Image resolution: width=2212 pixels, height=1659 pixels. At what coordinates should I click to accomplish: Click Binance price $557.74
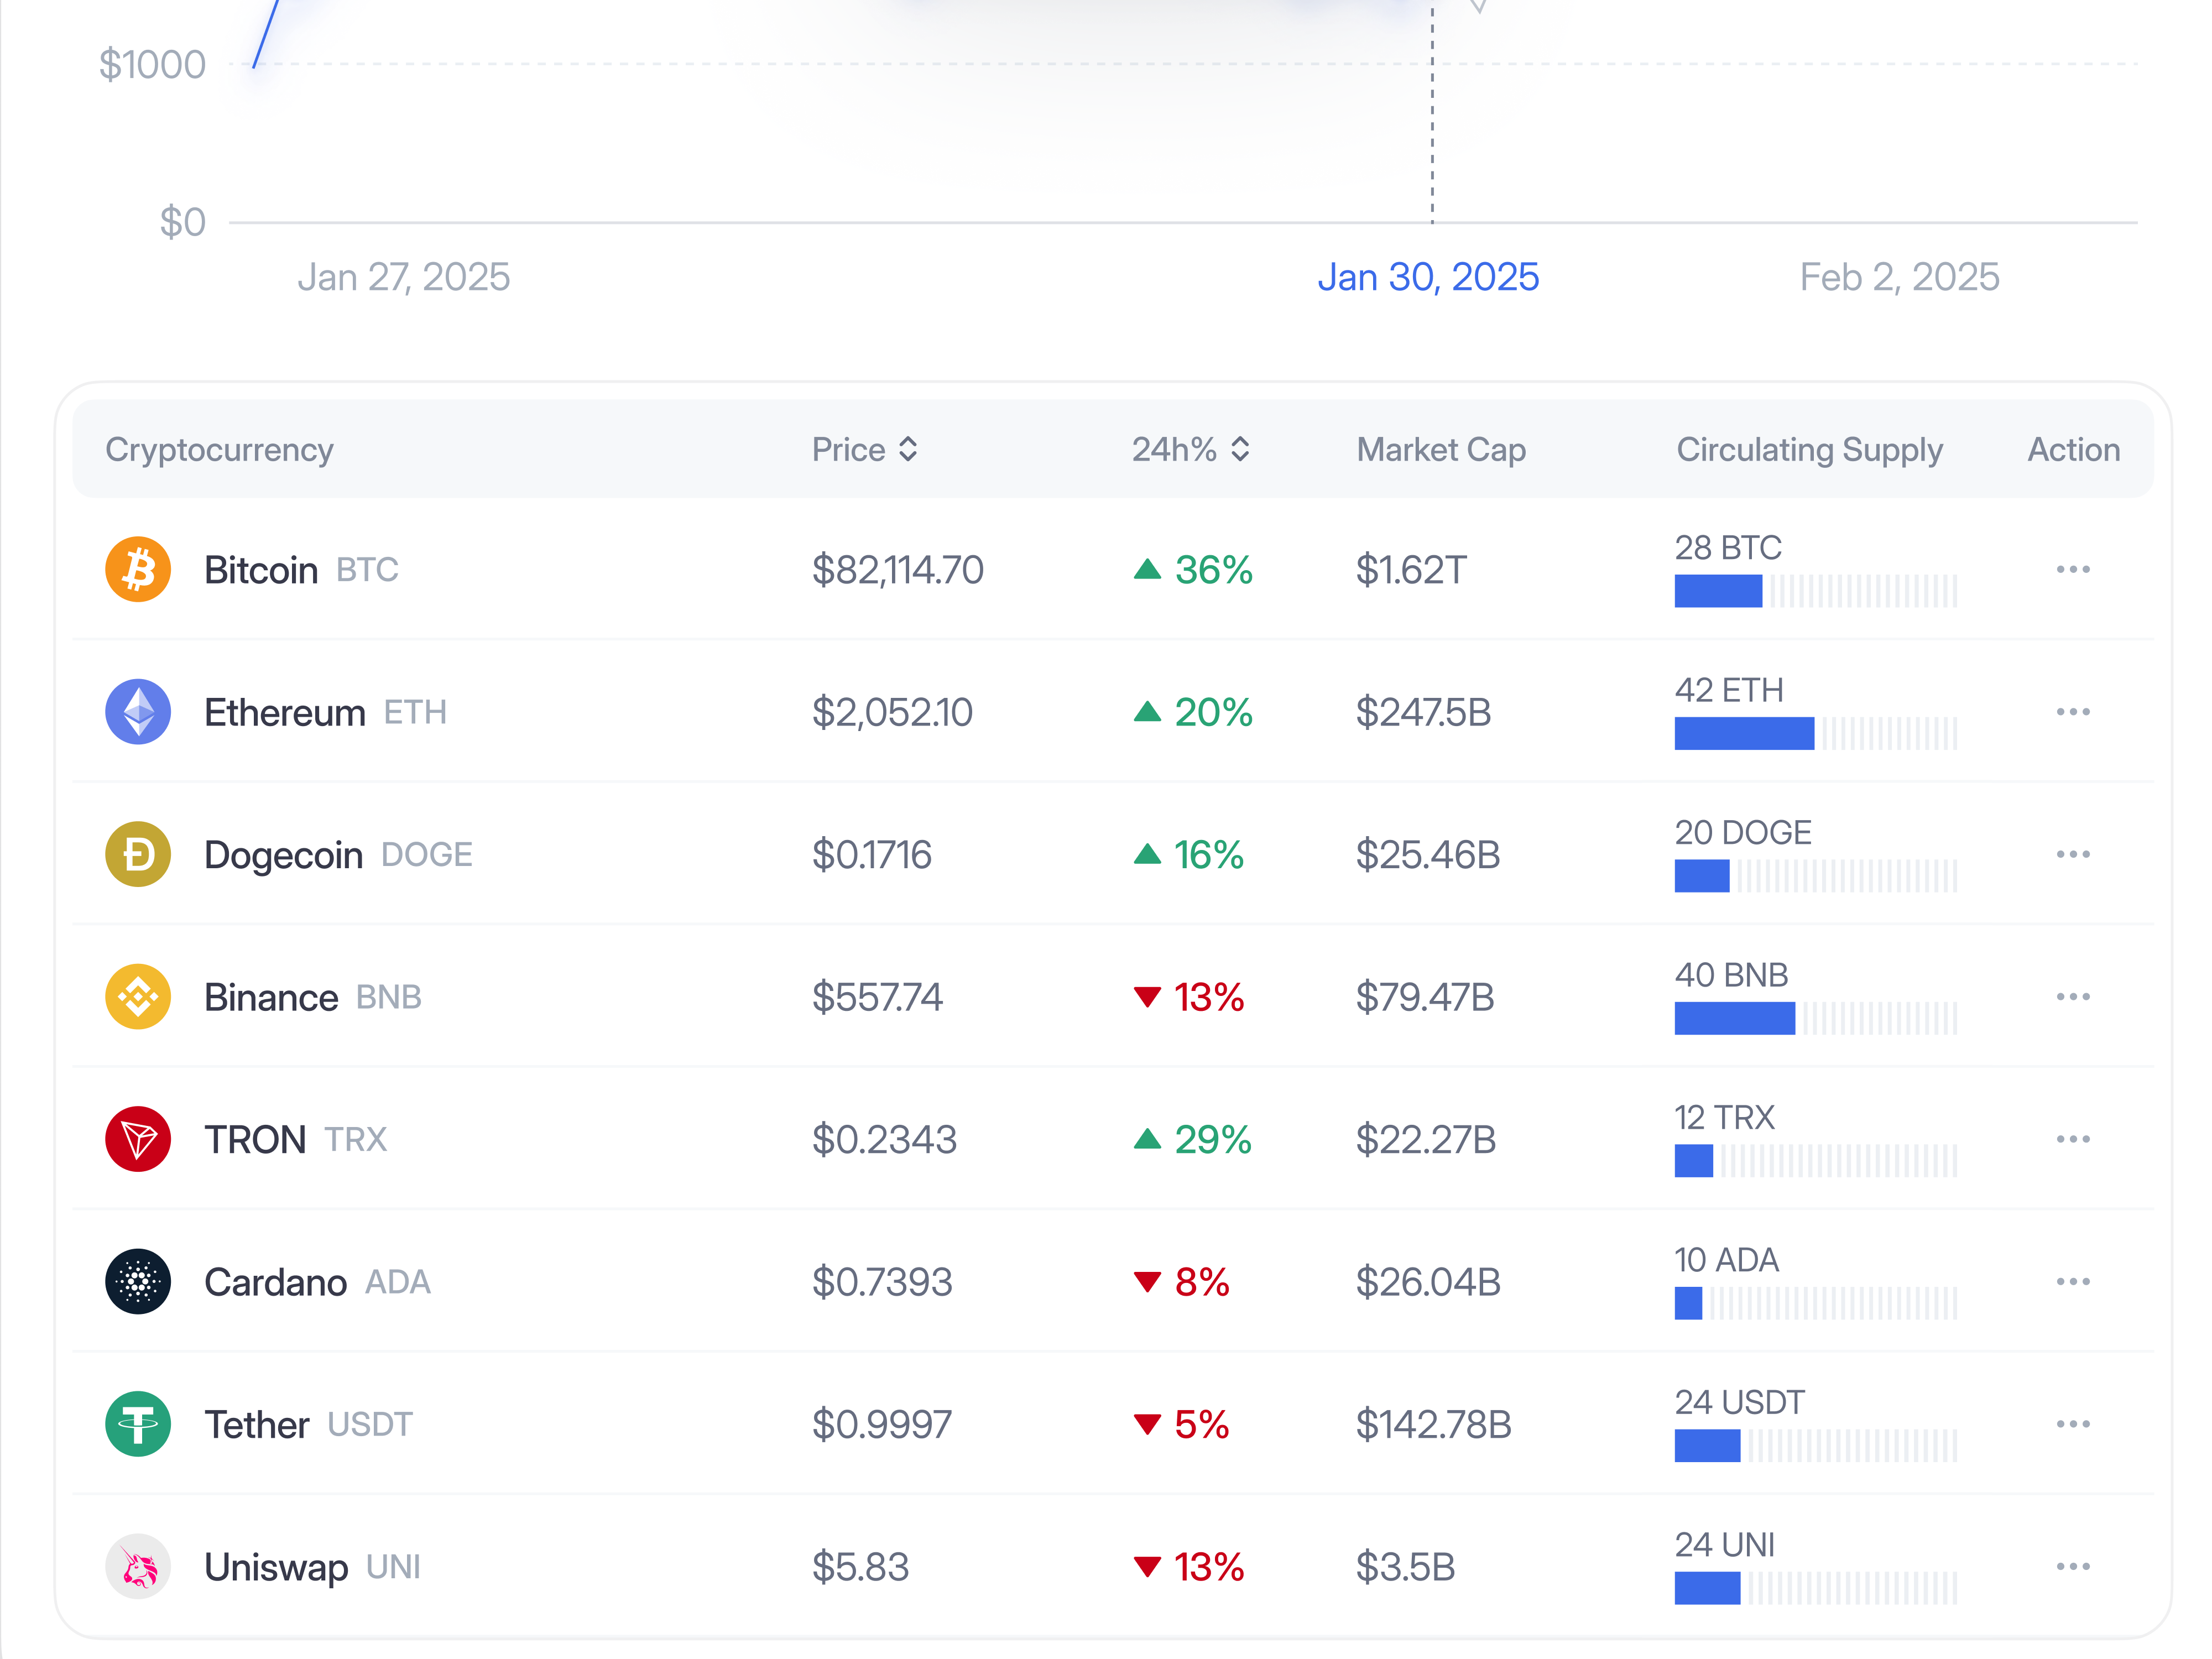877,997
